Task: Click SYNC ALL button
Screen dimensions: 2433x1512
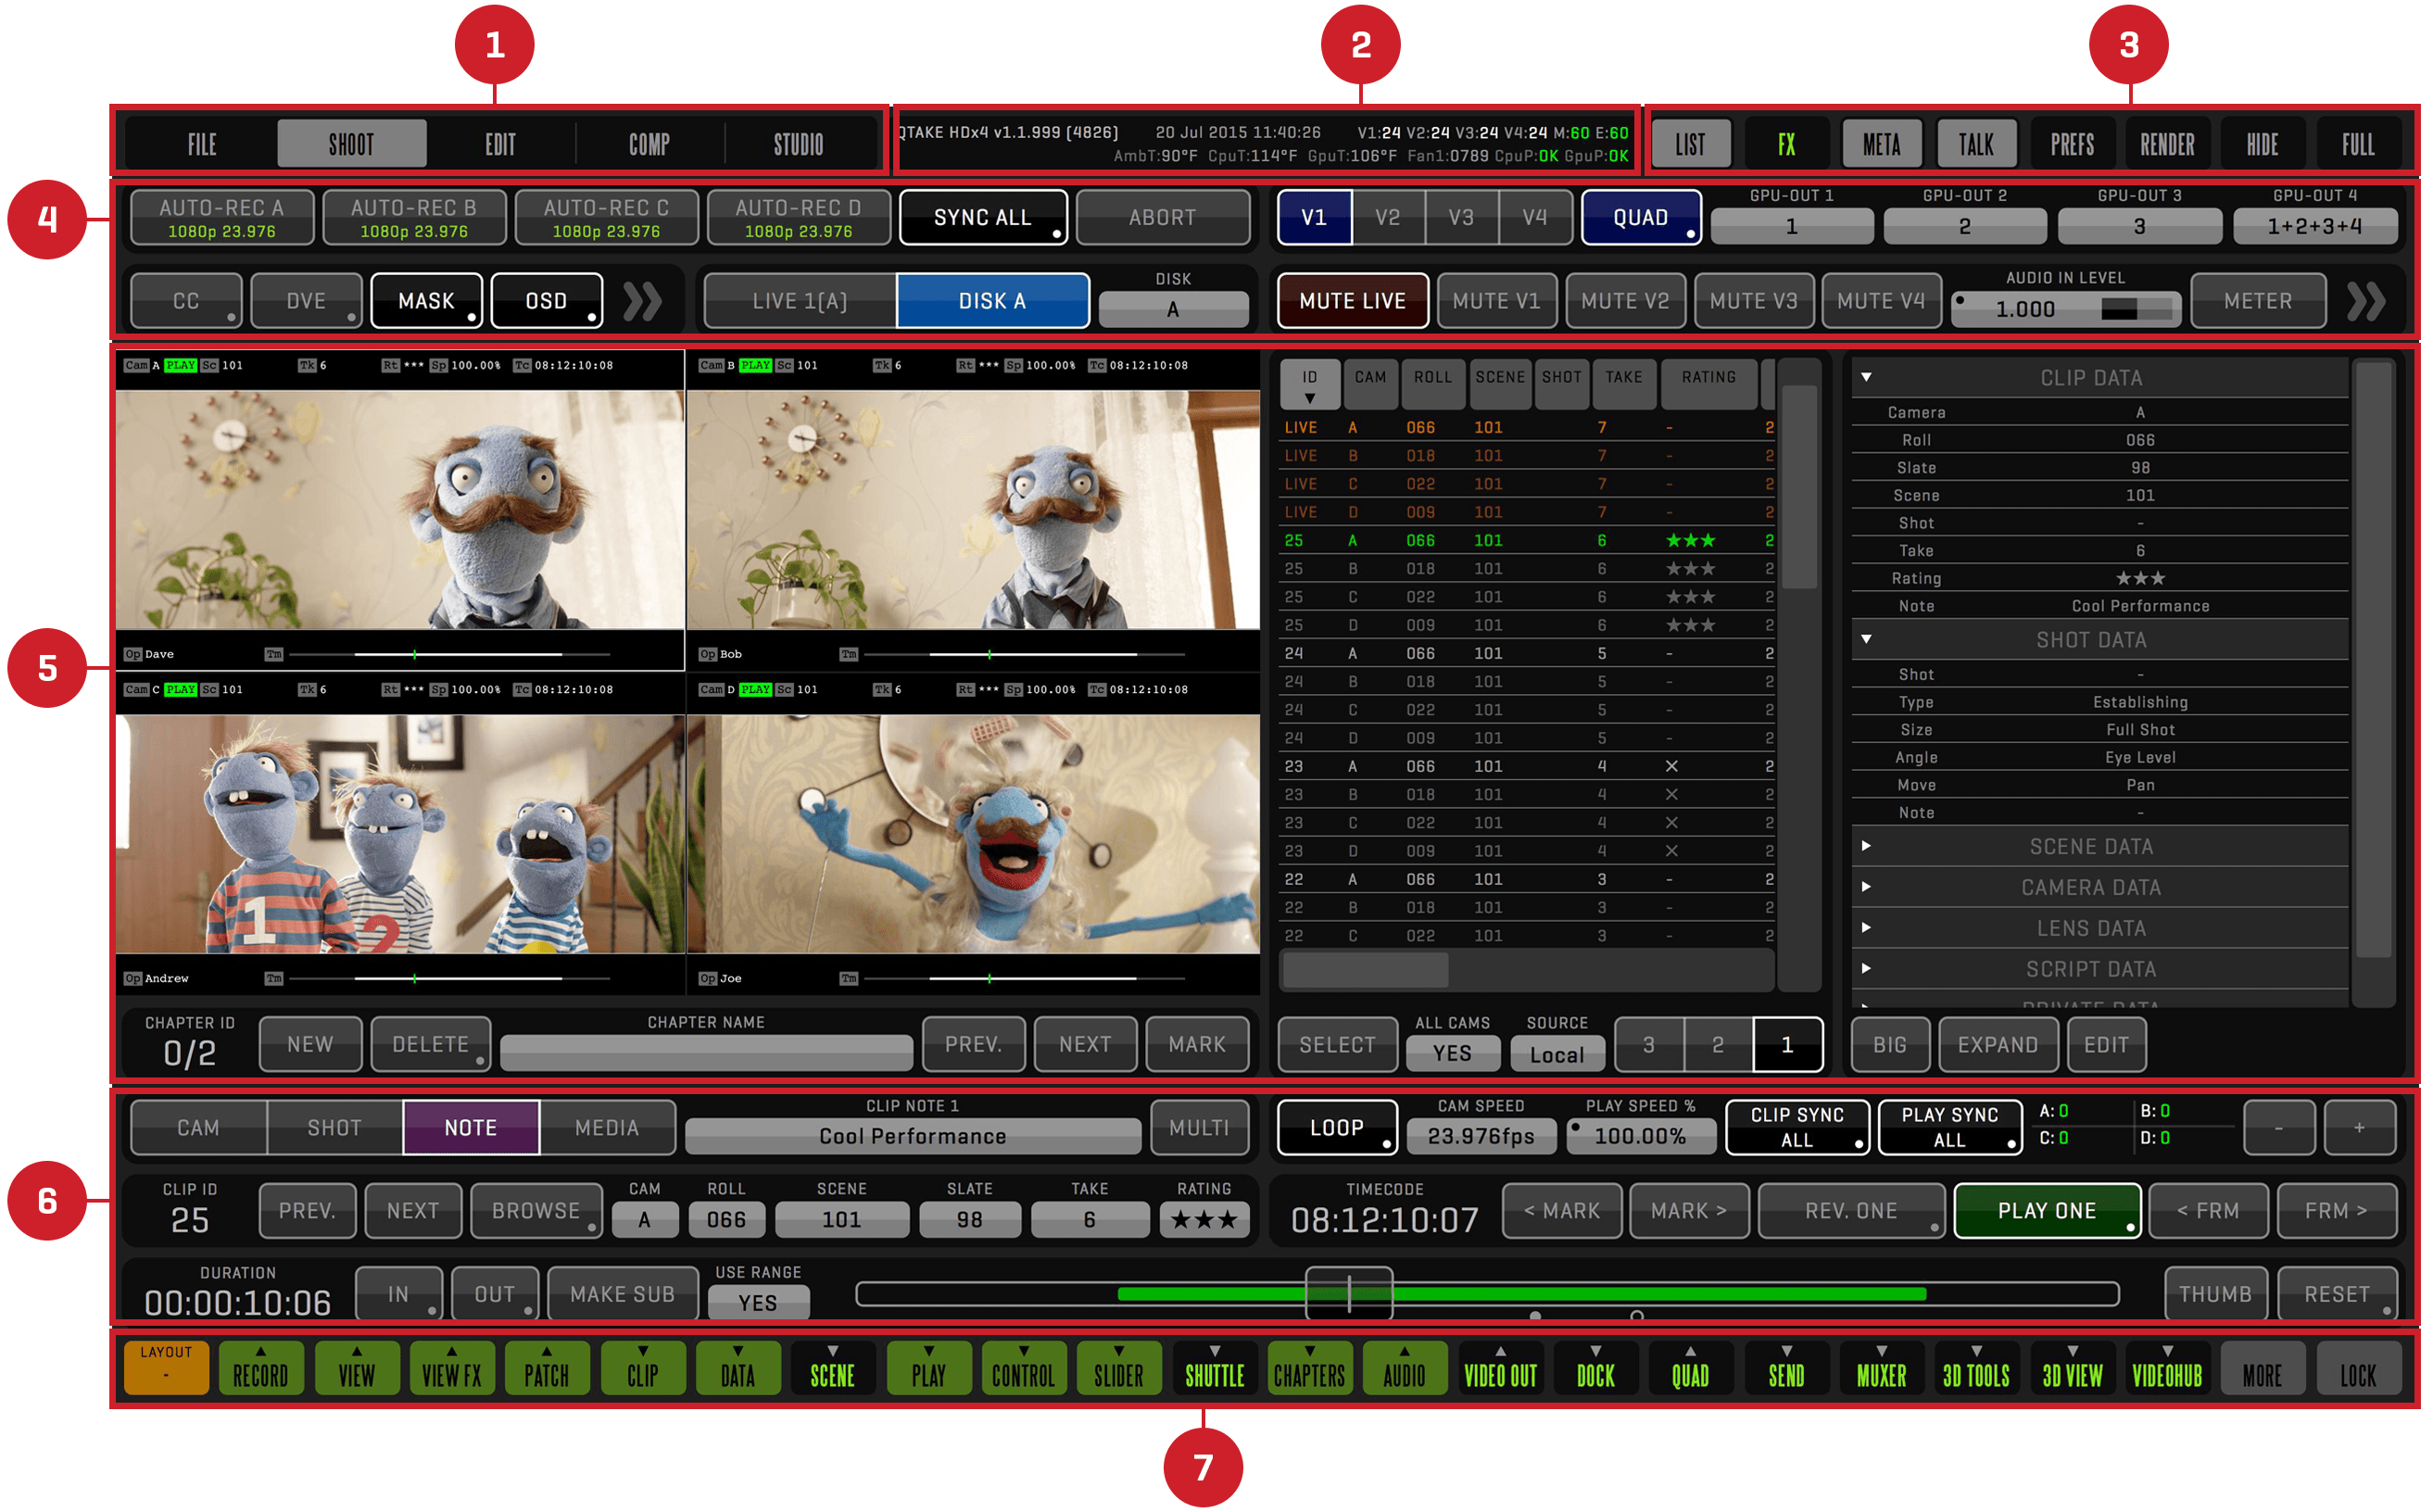Action: pyautogui.click(x=982, y=217)
